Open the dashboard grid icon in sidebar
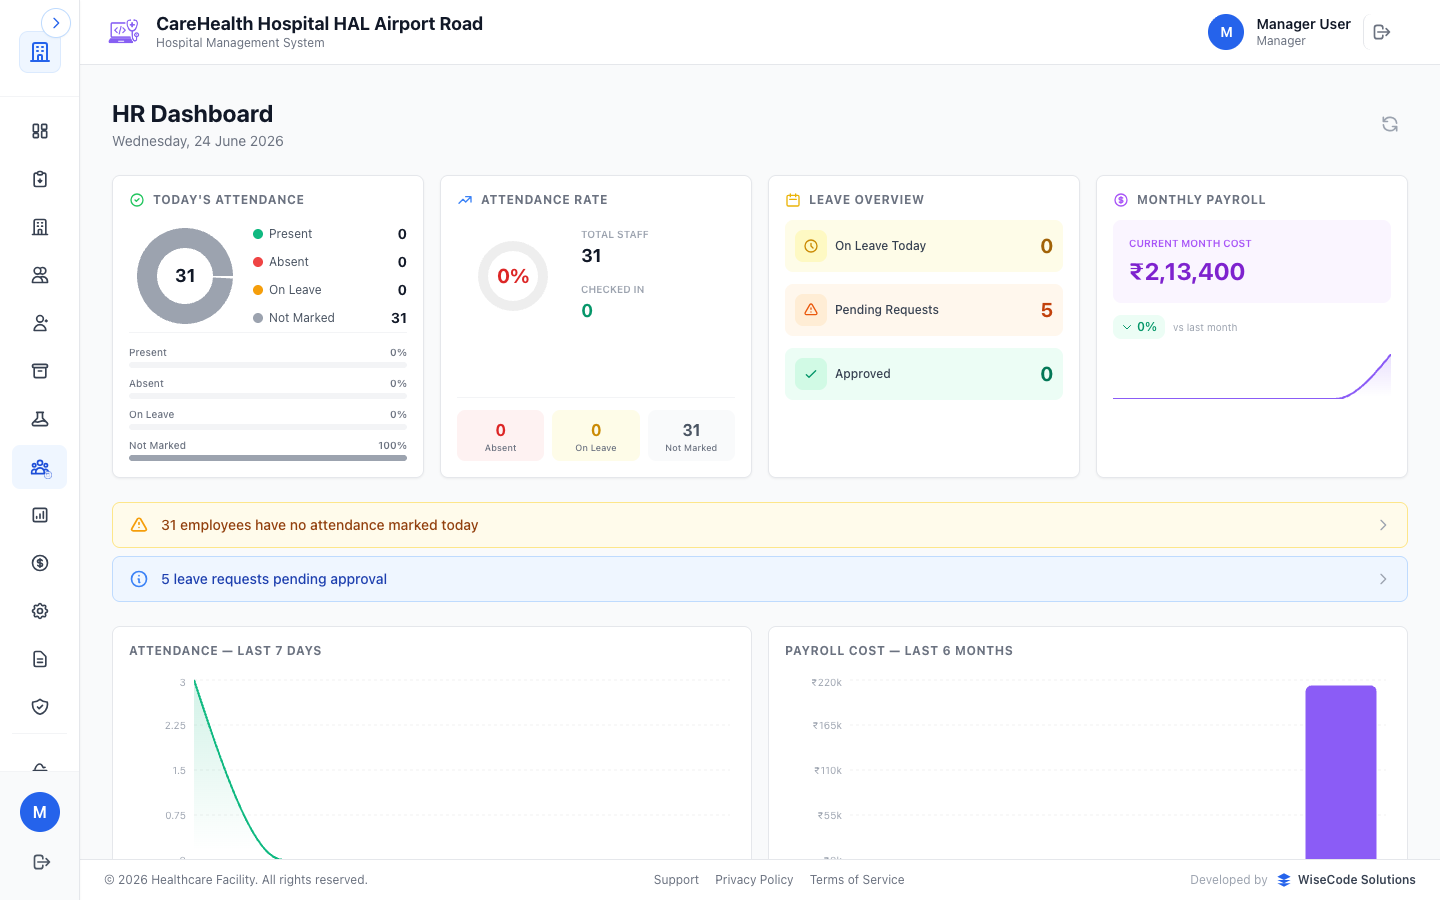This screenshot has height=900, width=1440. point(40,131)
